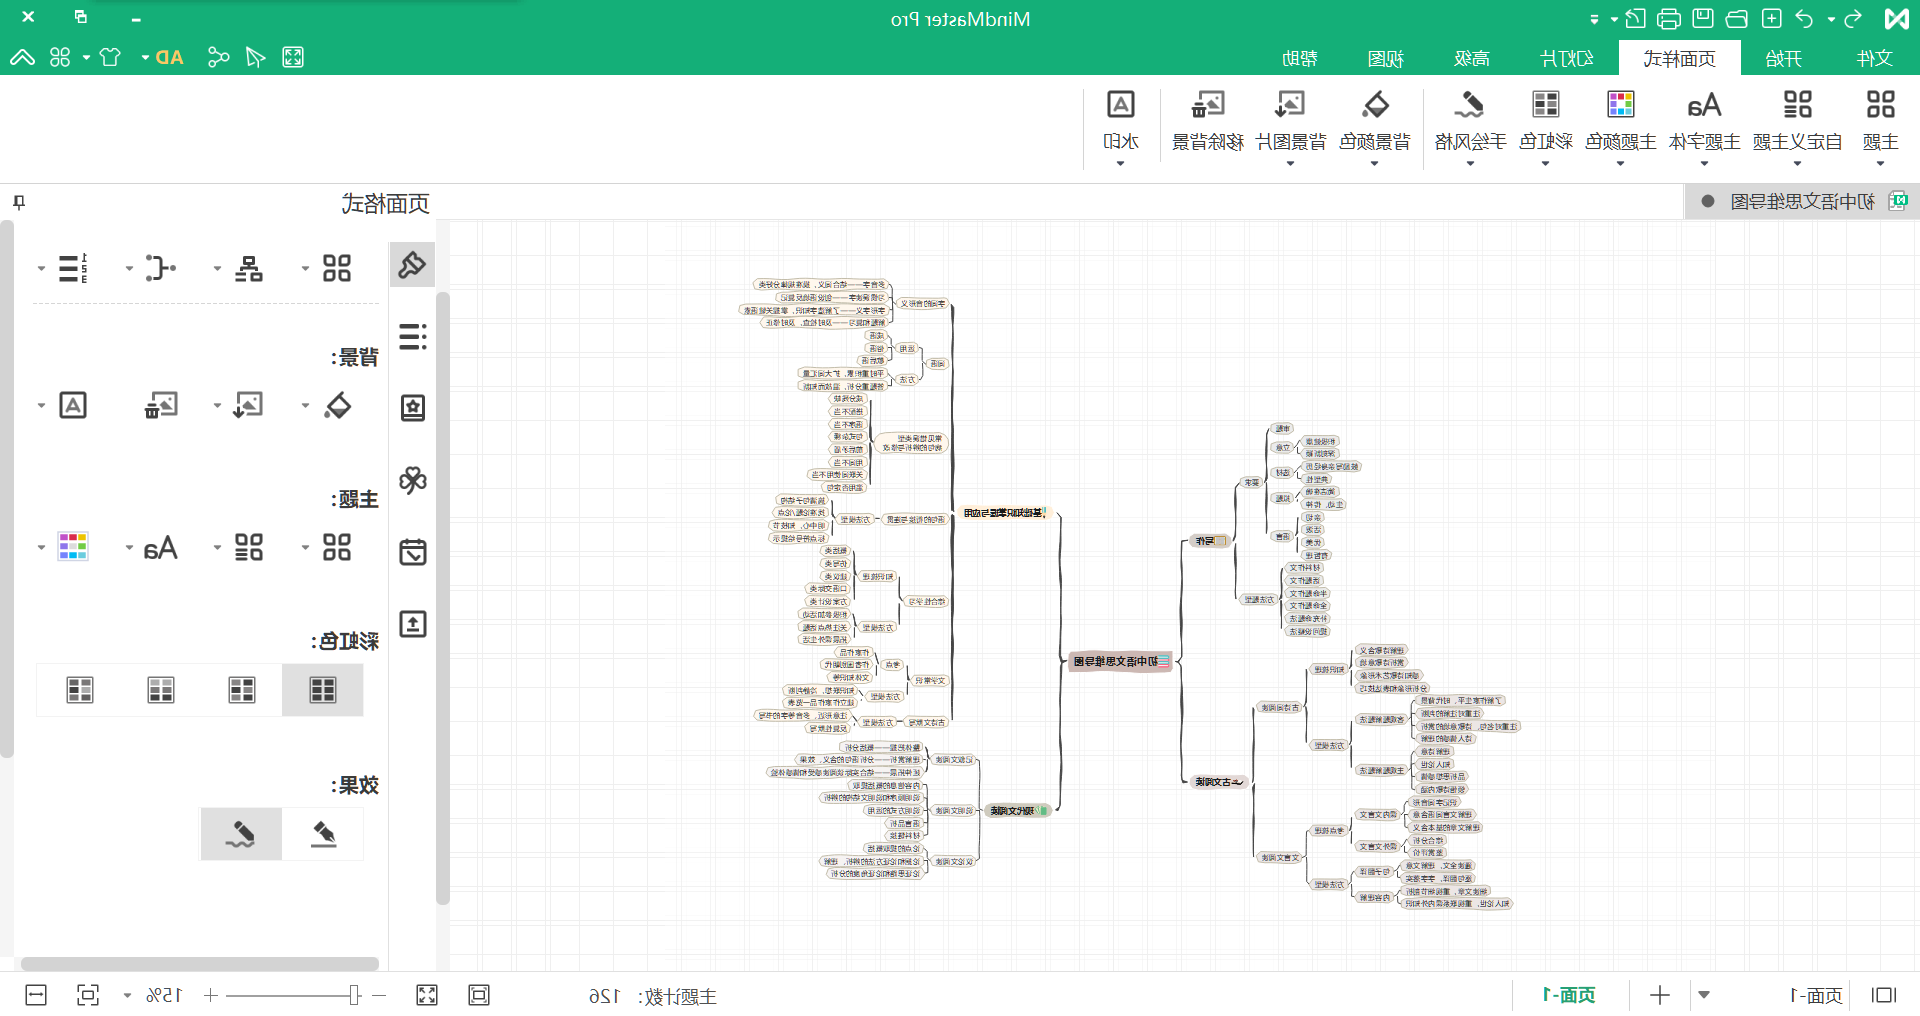
Task: Collapse the ribbon with the chevron-up icon
Action: (22, 57)
